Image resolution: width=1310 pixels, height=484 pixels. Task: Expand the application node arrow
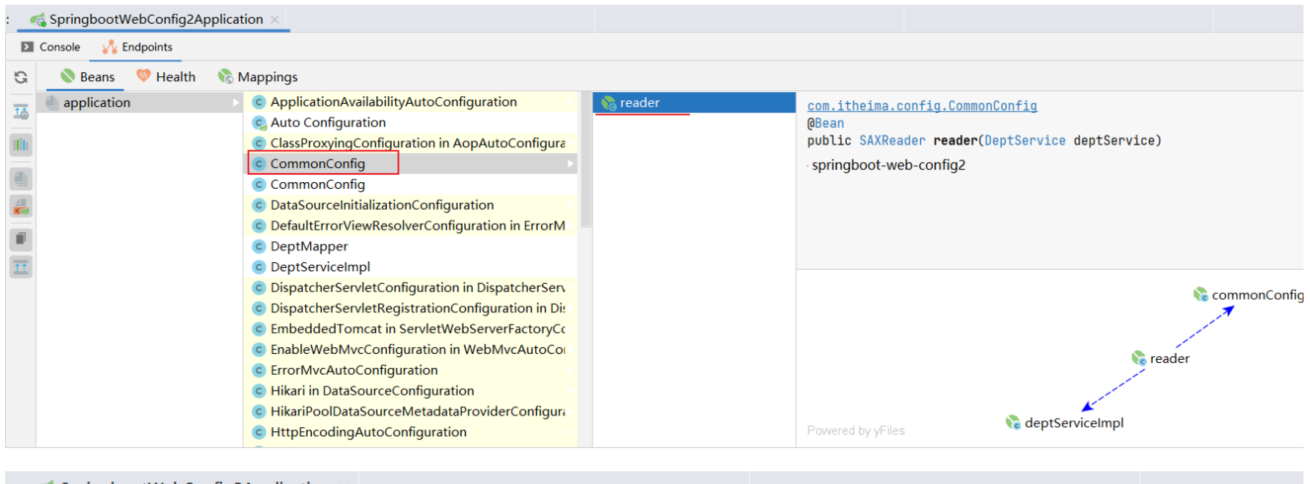tap(236, 103)
